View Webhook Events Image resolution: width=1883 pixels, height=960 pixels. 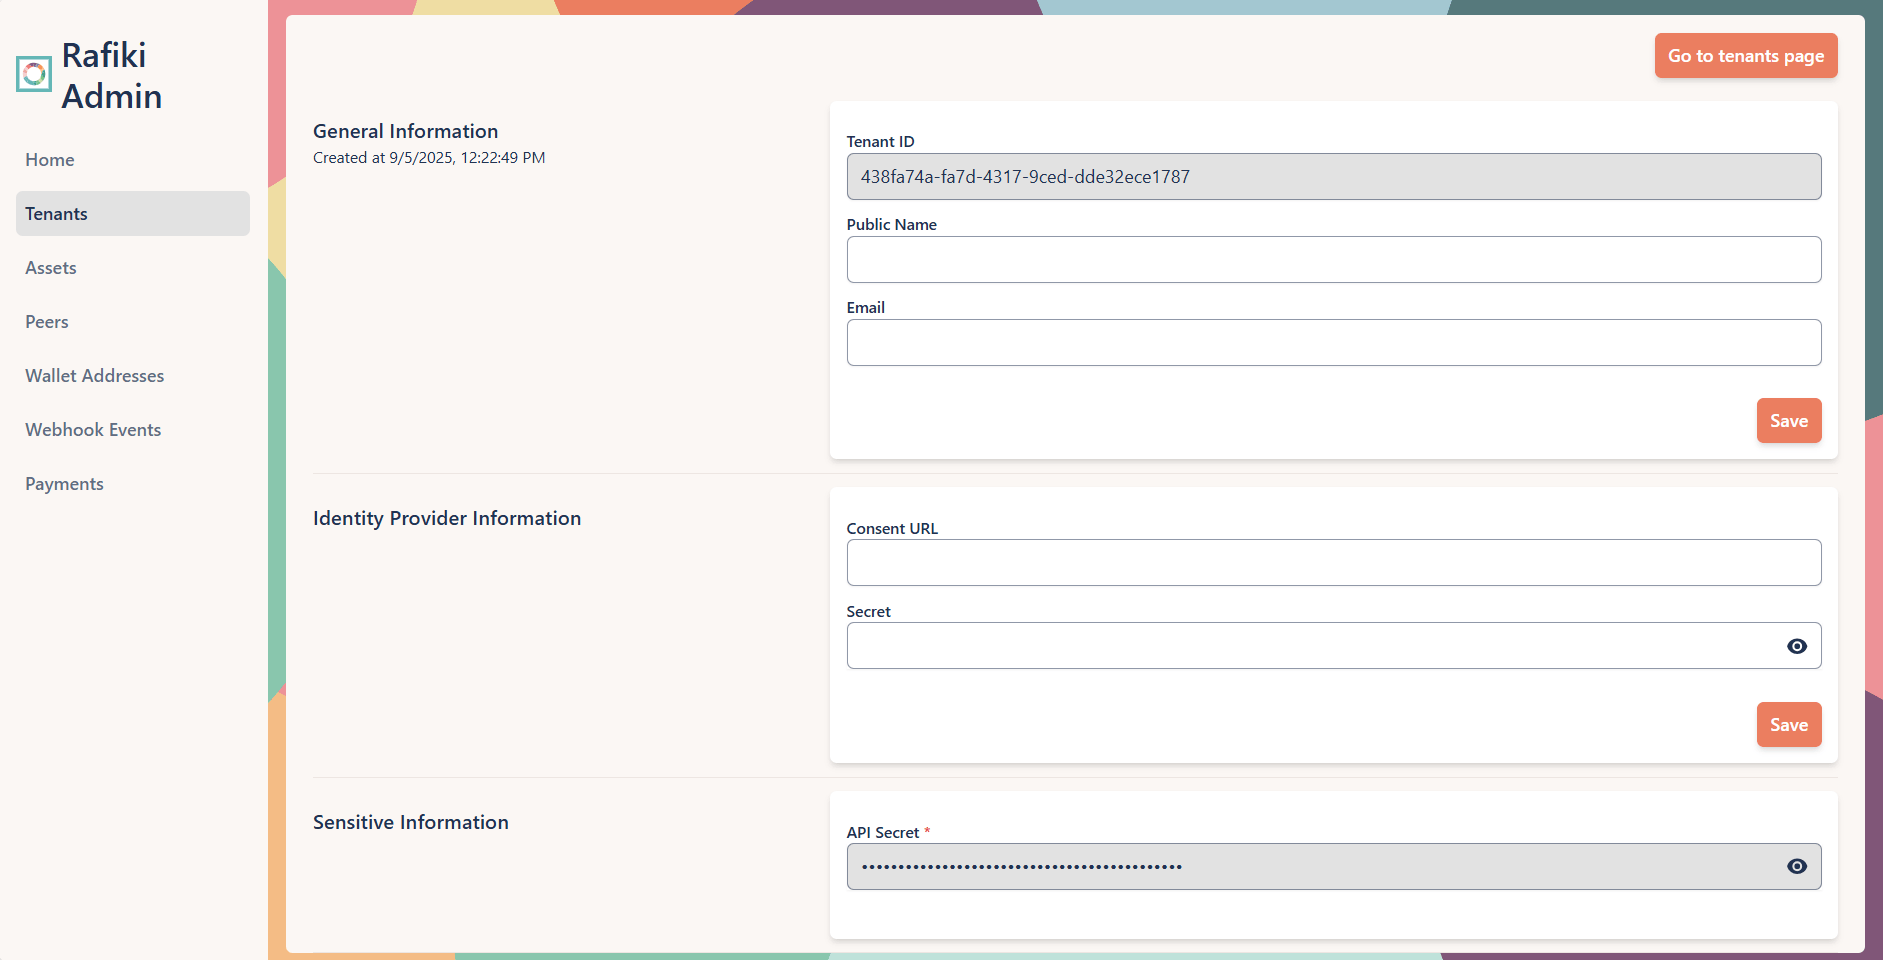92,429
